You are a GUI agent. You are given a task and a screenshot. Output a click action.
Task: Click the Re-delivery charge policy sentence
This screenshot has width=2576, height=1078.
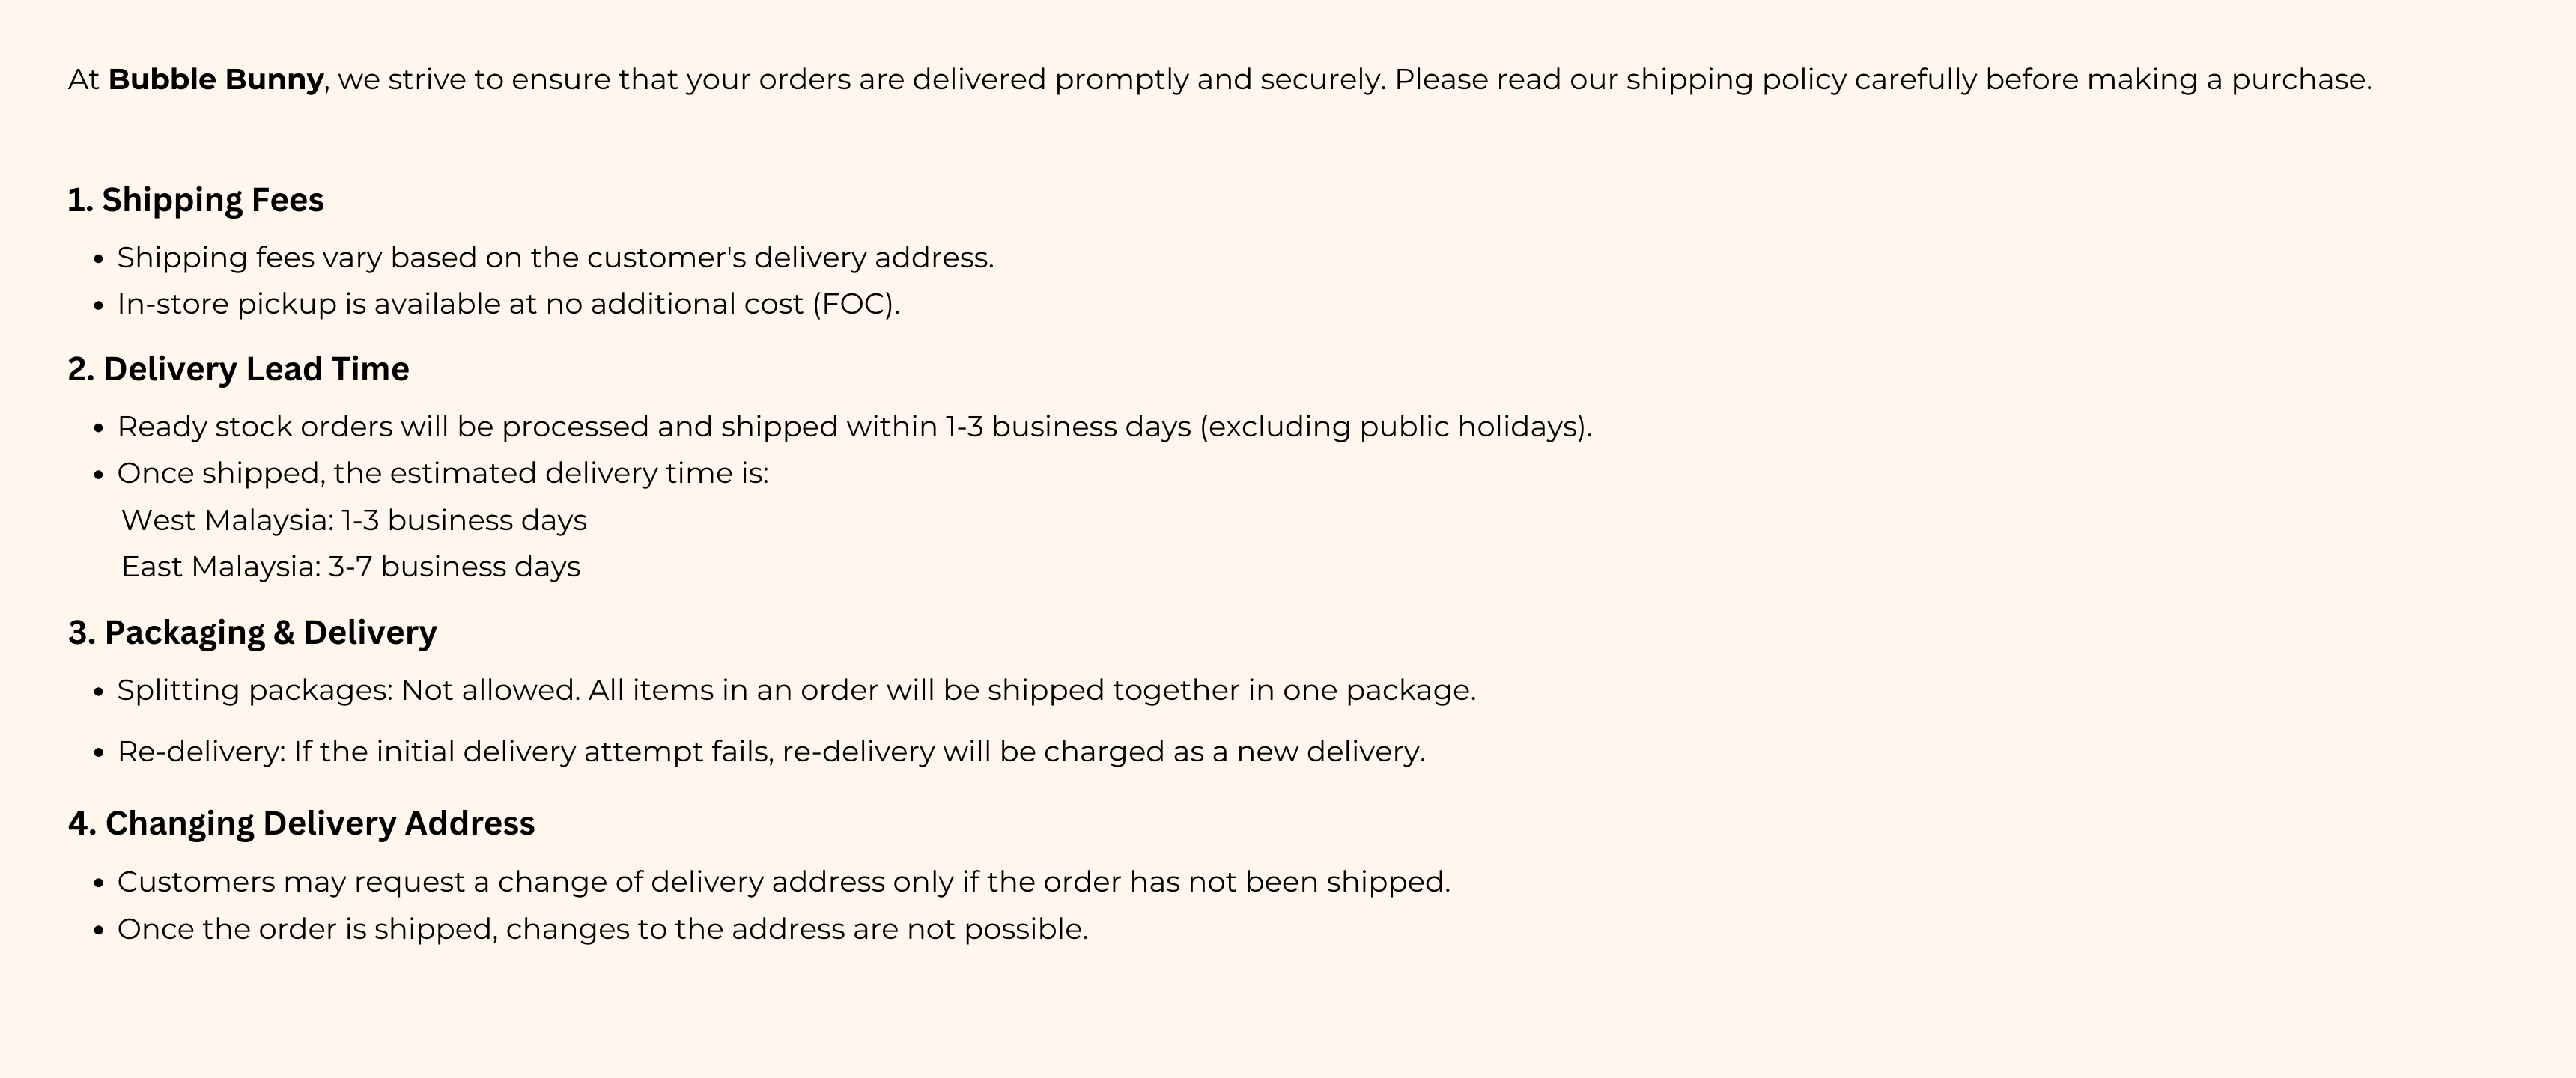click(x=772, y=752)
